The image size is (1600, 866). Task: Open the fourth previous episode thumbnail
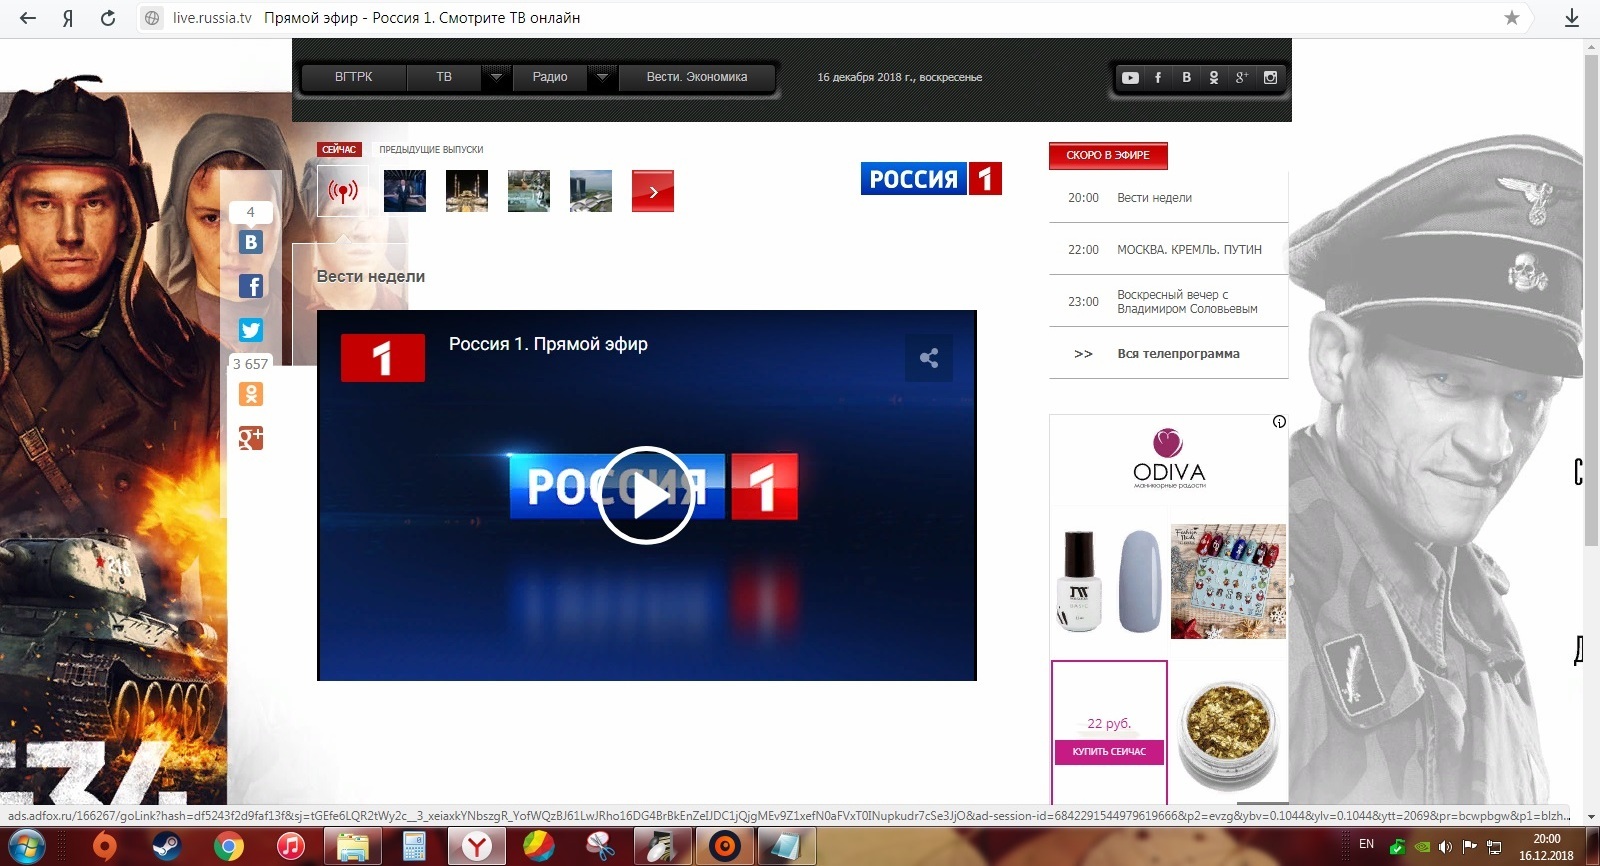point(591,191)
